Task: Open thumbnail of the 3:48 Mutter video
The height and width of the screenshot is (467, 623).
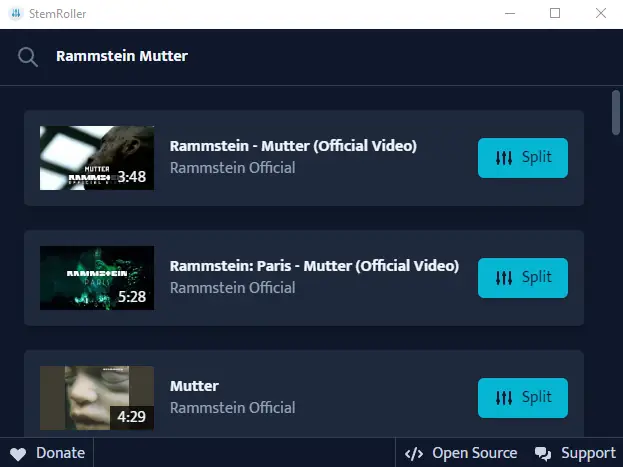Action: [97, 158]
